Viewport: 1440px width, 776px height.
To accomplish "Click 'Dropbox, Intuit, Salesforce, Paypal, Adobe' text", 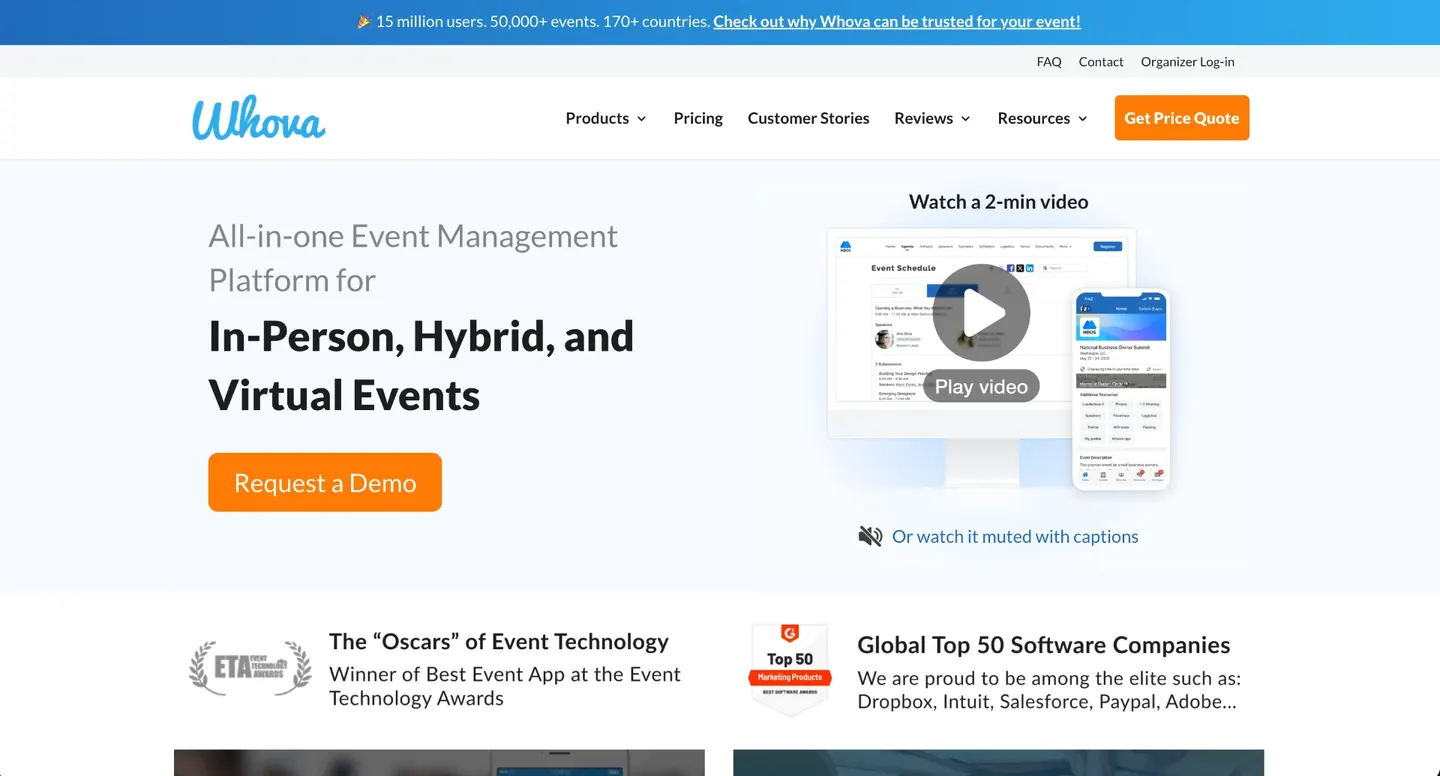I will [1047, 701].
